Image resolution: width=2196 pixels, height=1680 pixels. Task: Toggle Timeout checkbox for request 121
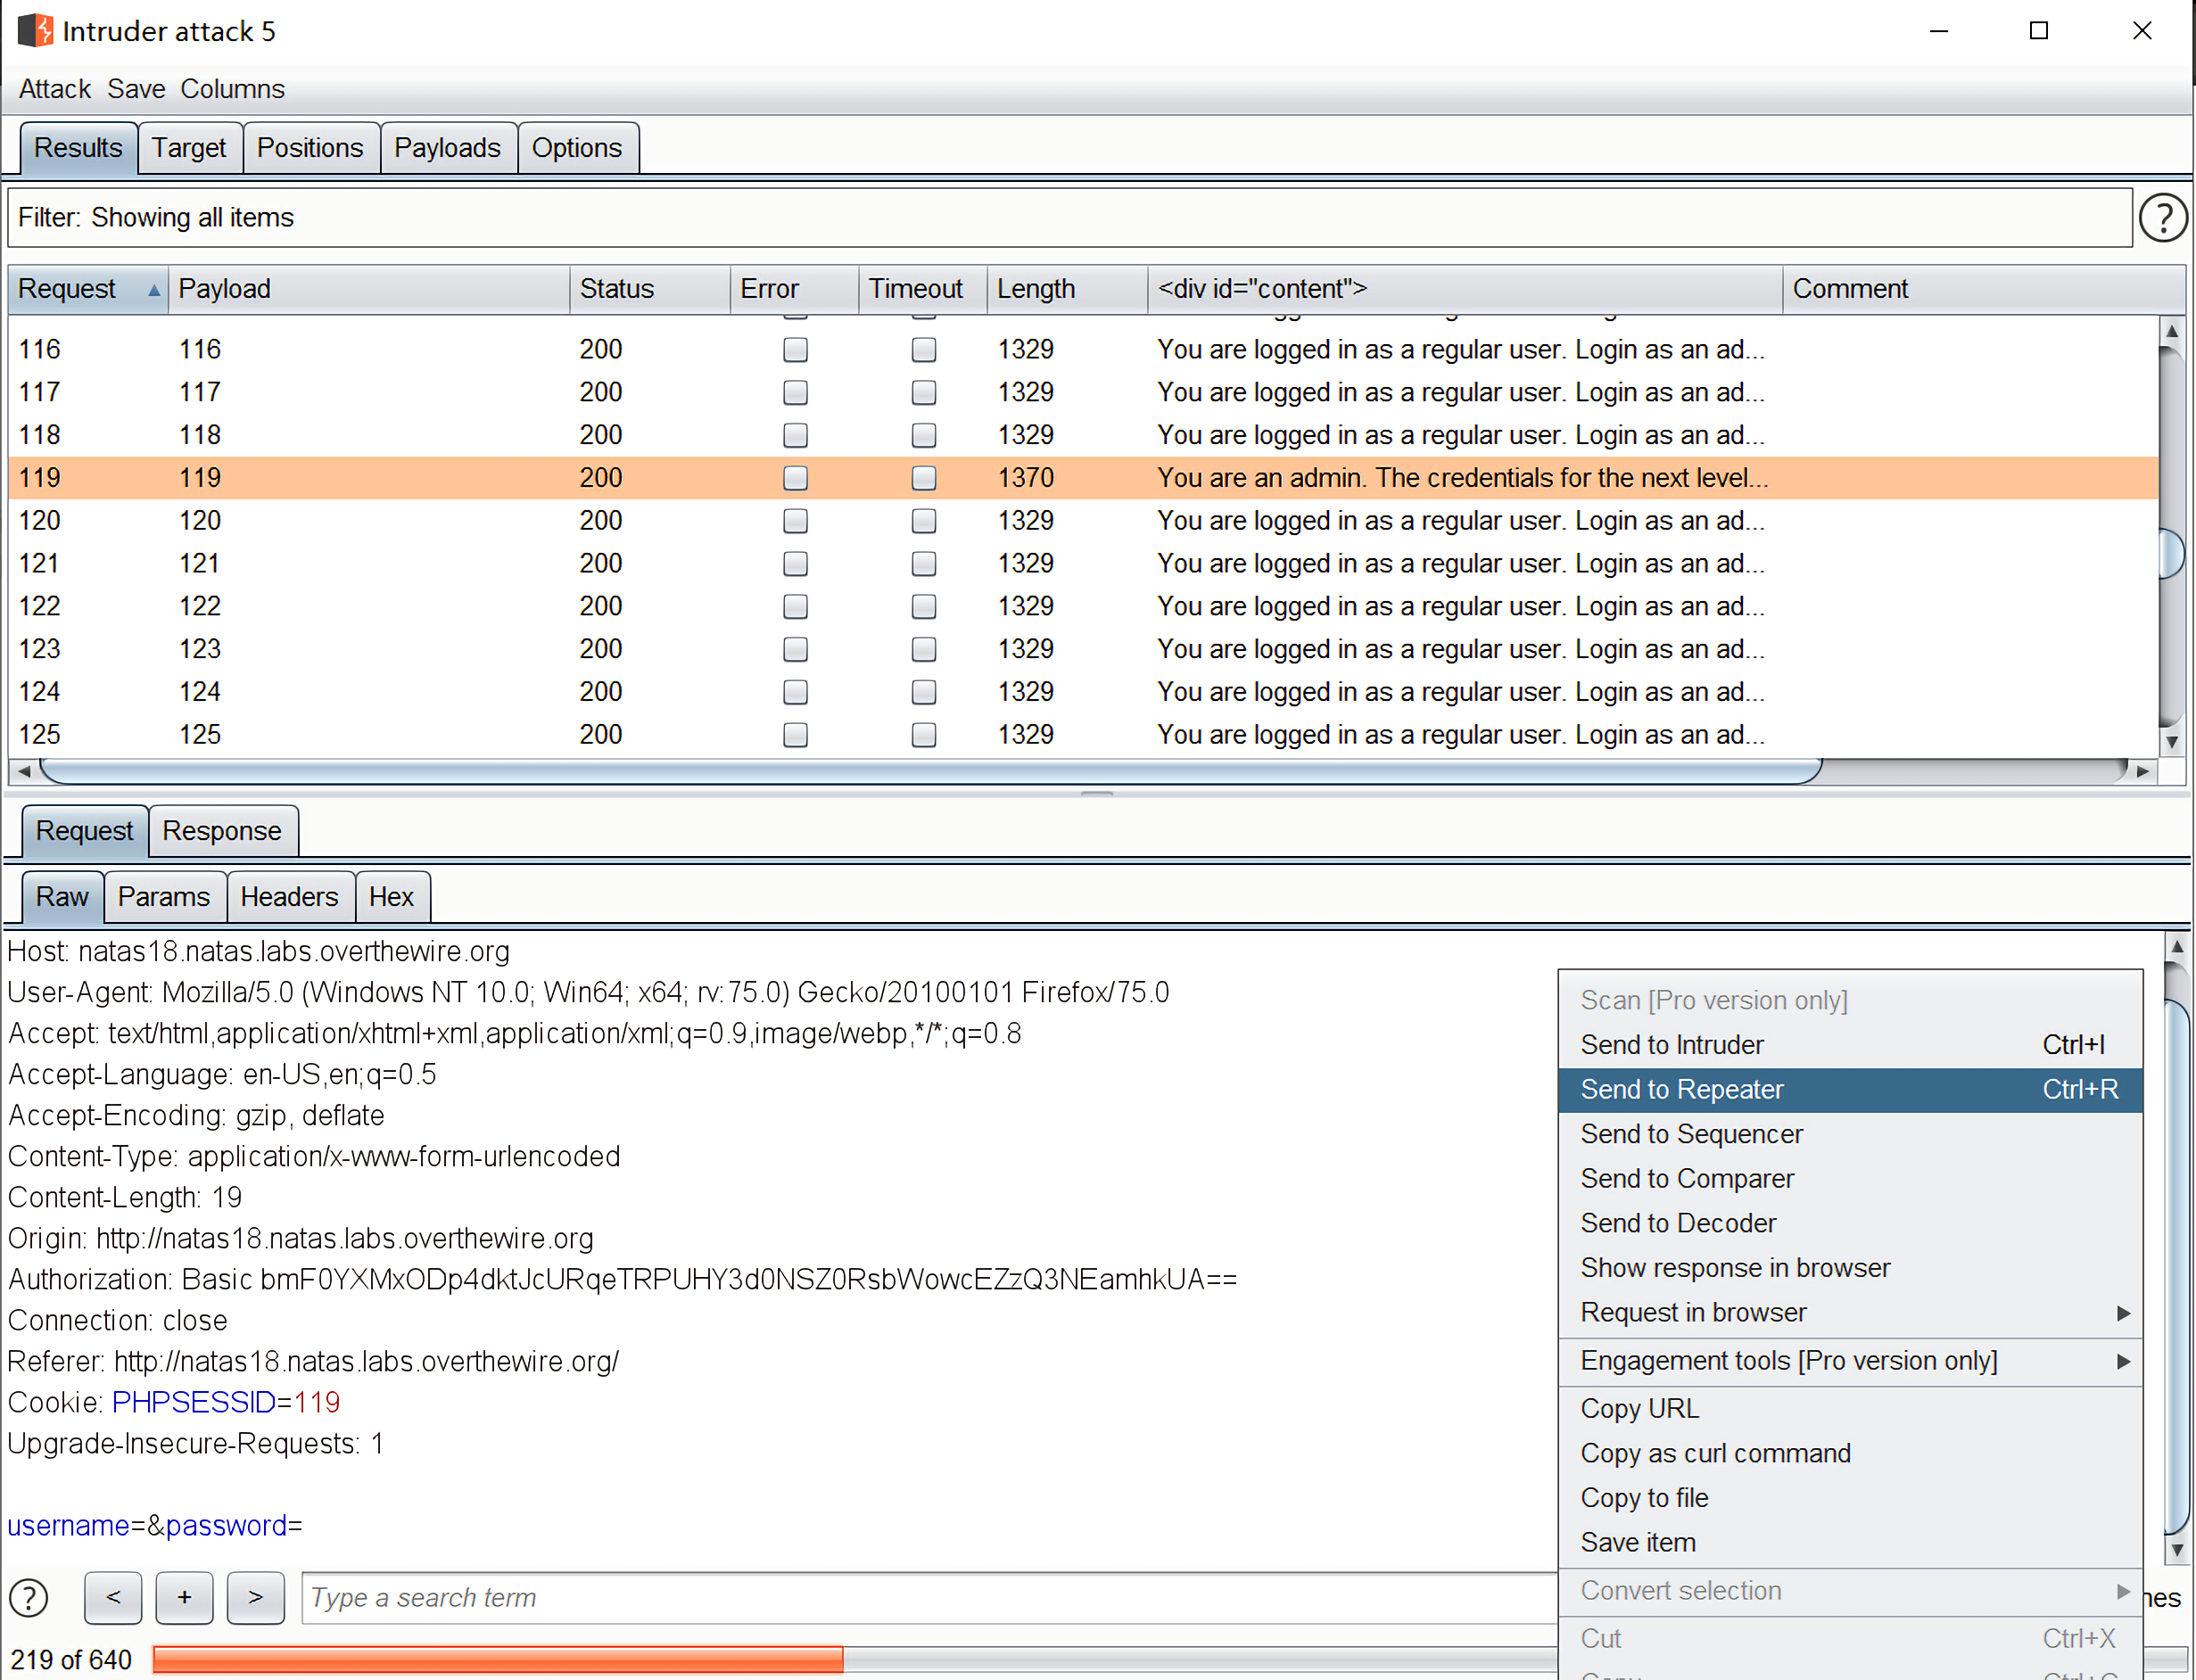[x=924, y=563]
